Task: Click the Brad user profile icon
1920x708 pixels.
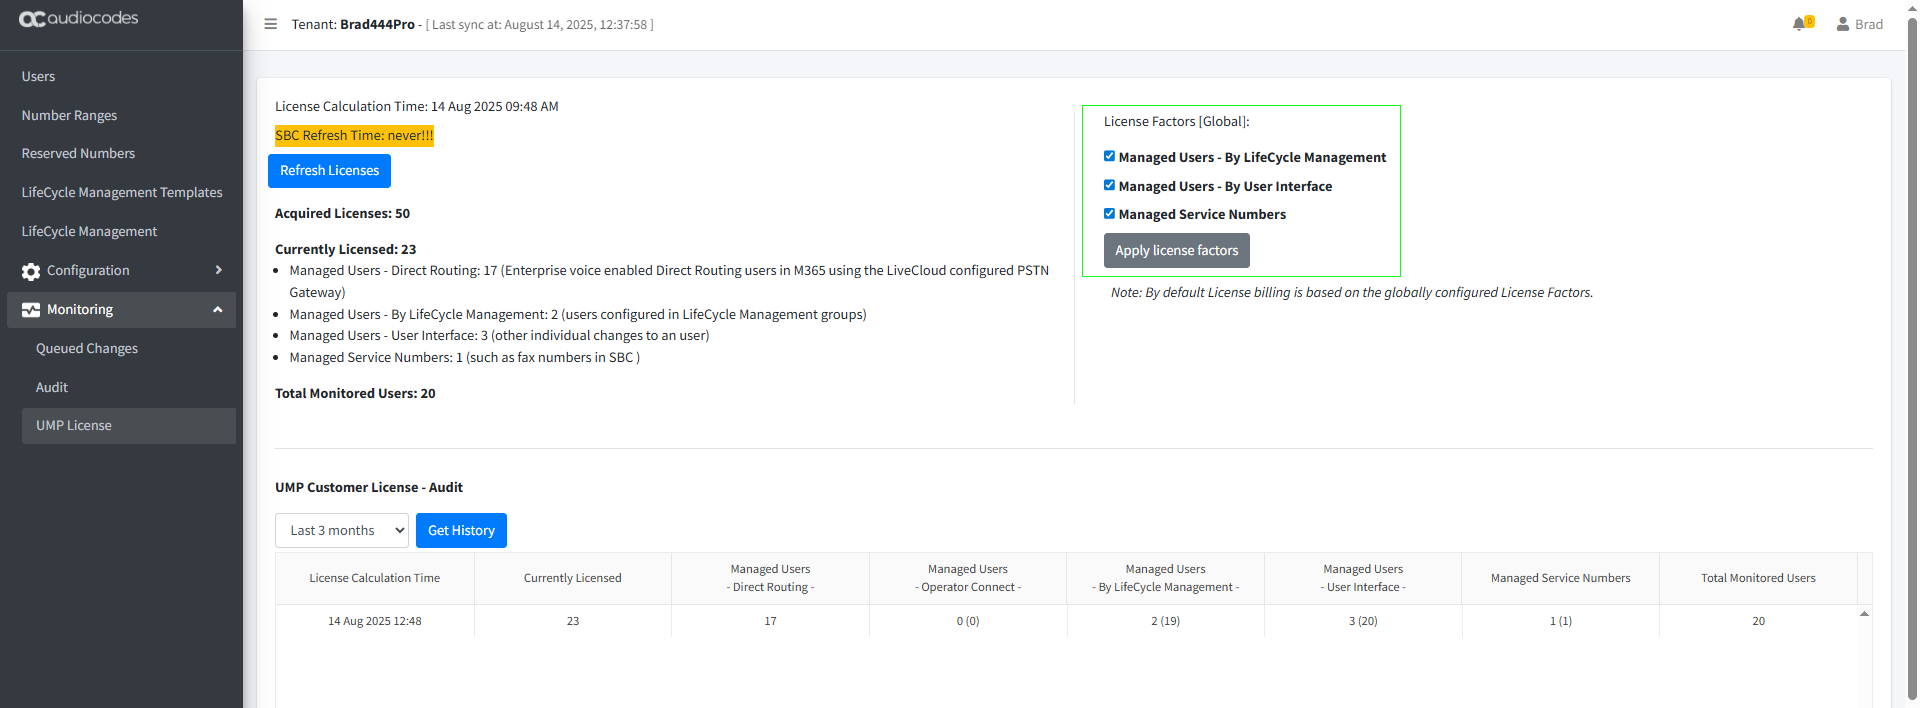Action: [x=1843, y=24]
